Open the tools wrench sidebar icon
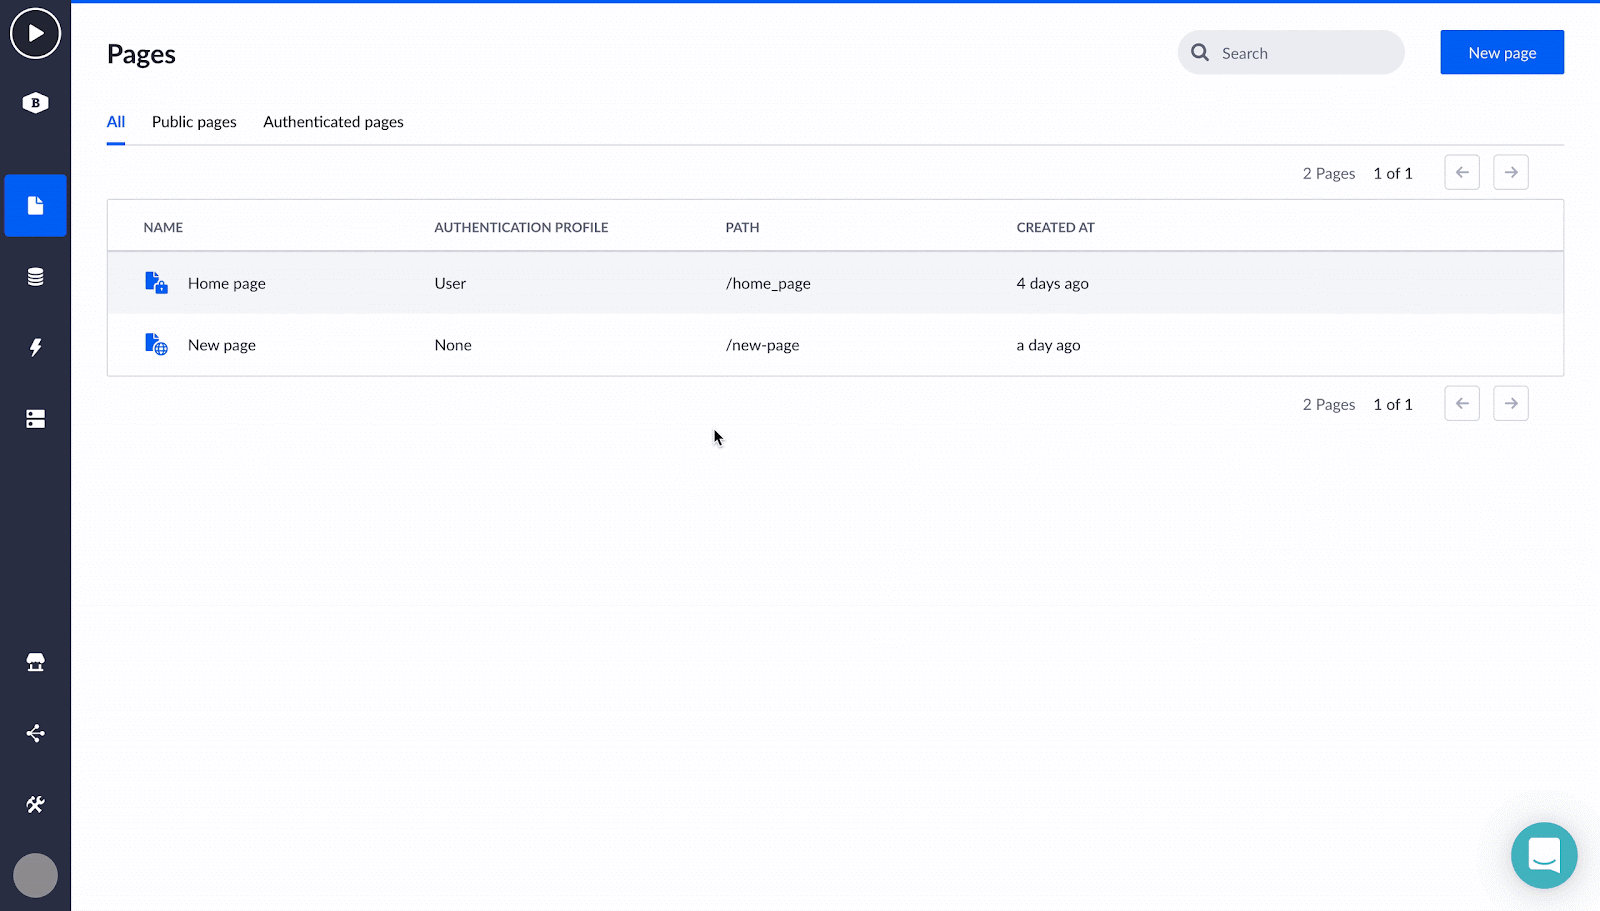Screen dimensions: 1600x911 pyautogui.click(x=35, y=804)
